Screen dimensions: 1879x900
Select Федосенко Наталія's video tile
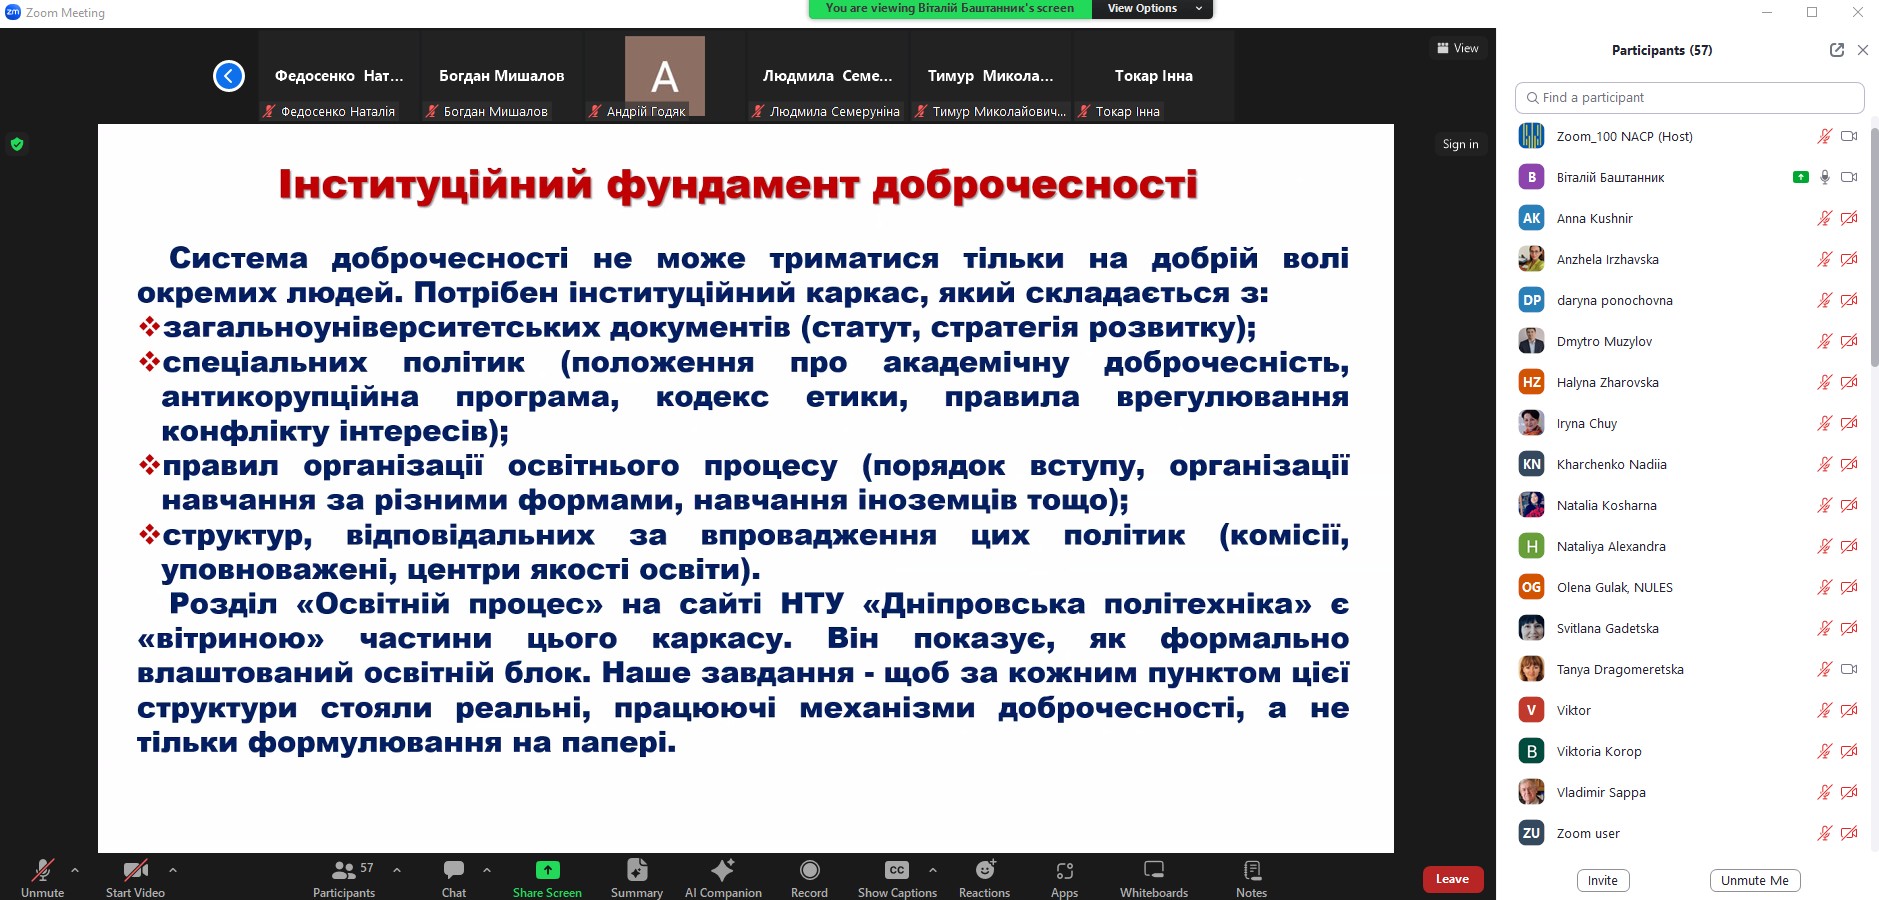click(339, 77)
